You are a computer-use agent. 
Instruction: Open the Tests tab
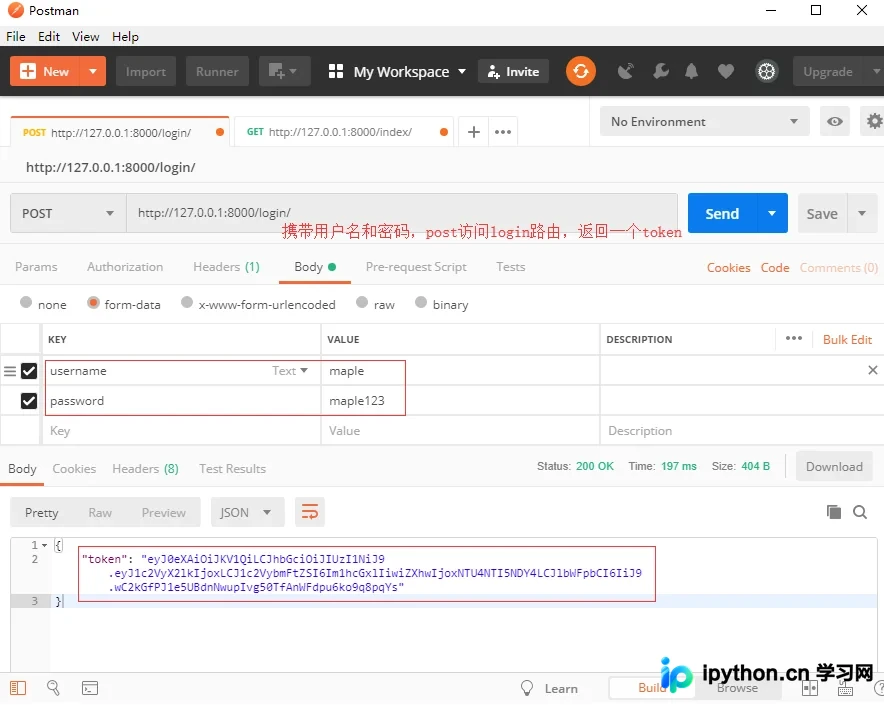pyautogui.click(x=511, y=267)
